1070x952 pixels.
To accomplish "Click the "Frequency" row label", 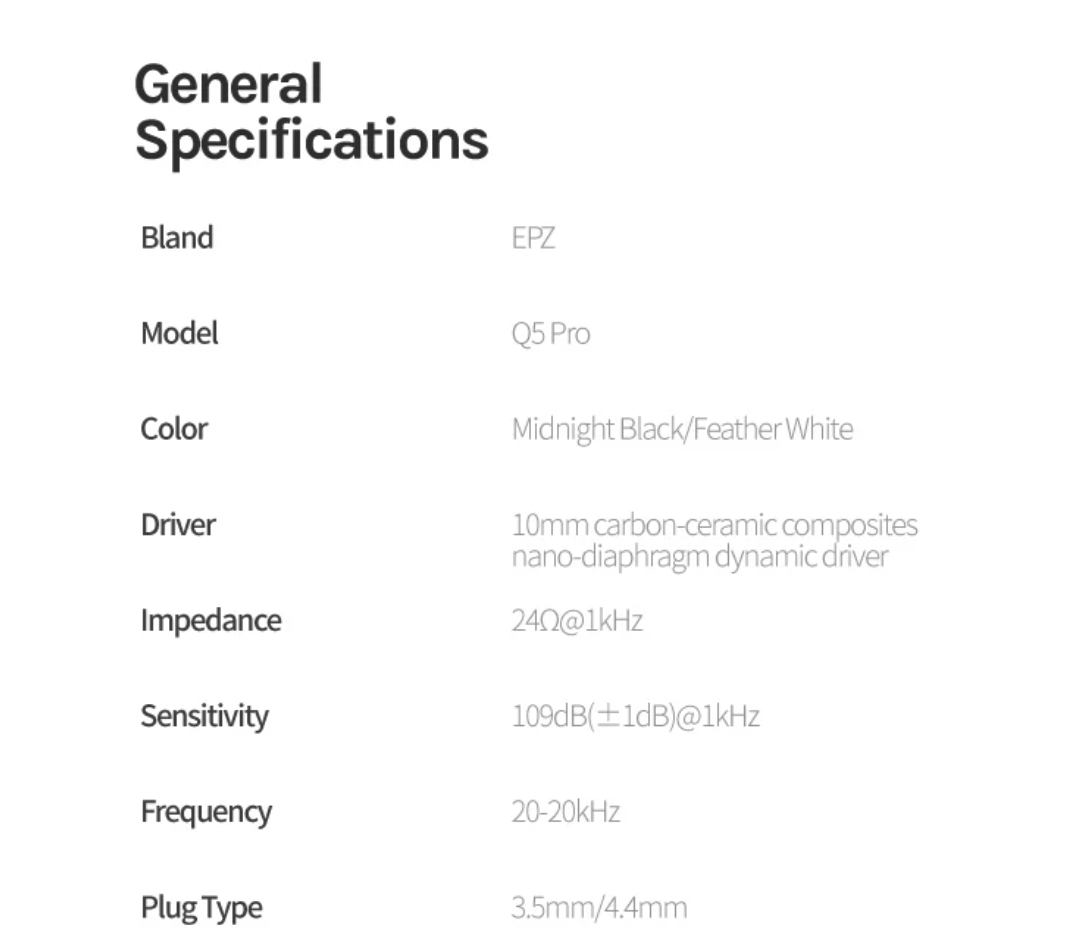I will click(206, 812).
